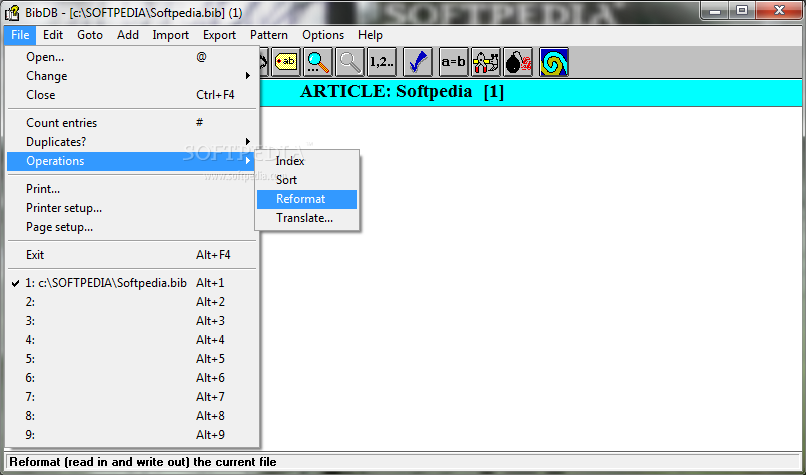Image resolution: width=806 pixels, height=475 pixels.
Task: Select Sort in Operations submenu
Action: pyautogui.click(x=307, y=180)
